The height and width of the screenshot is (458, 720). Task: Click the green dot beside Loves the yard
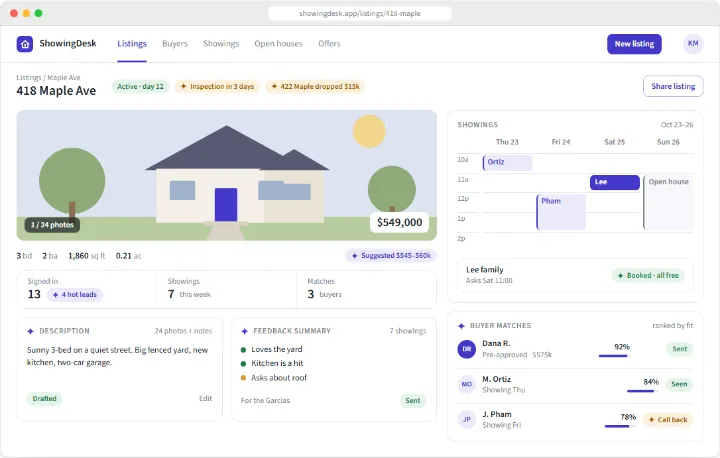click(x=243, y=350)
